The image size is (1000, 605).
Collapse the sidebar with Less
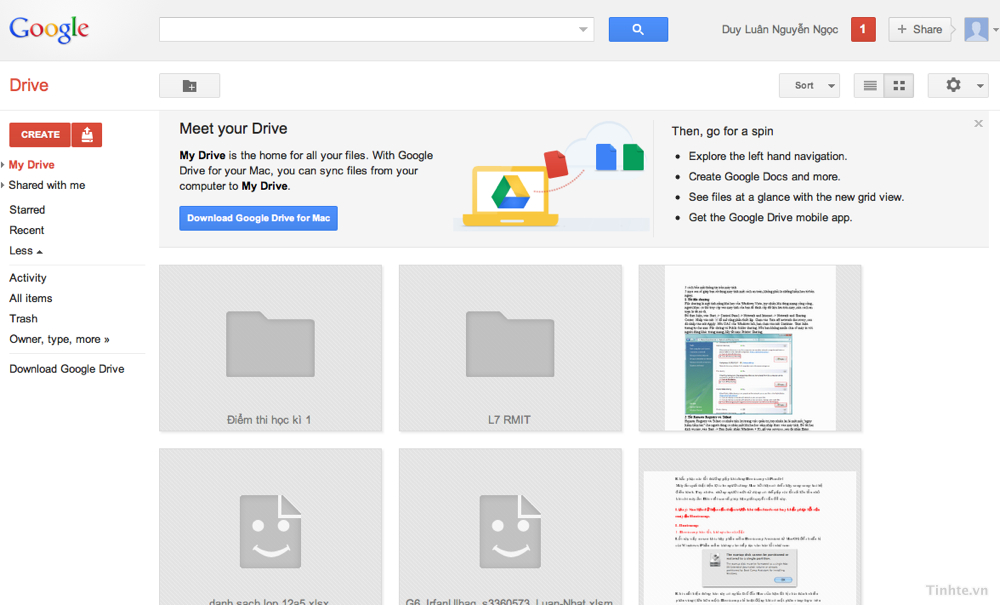26,251
